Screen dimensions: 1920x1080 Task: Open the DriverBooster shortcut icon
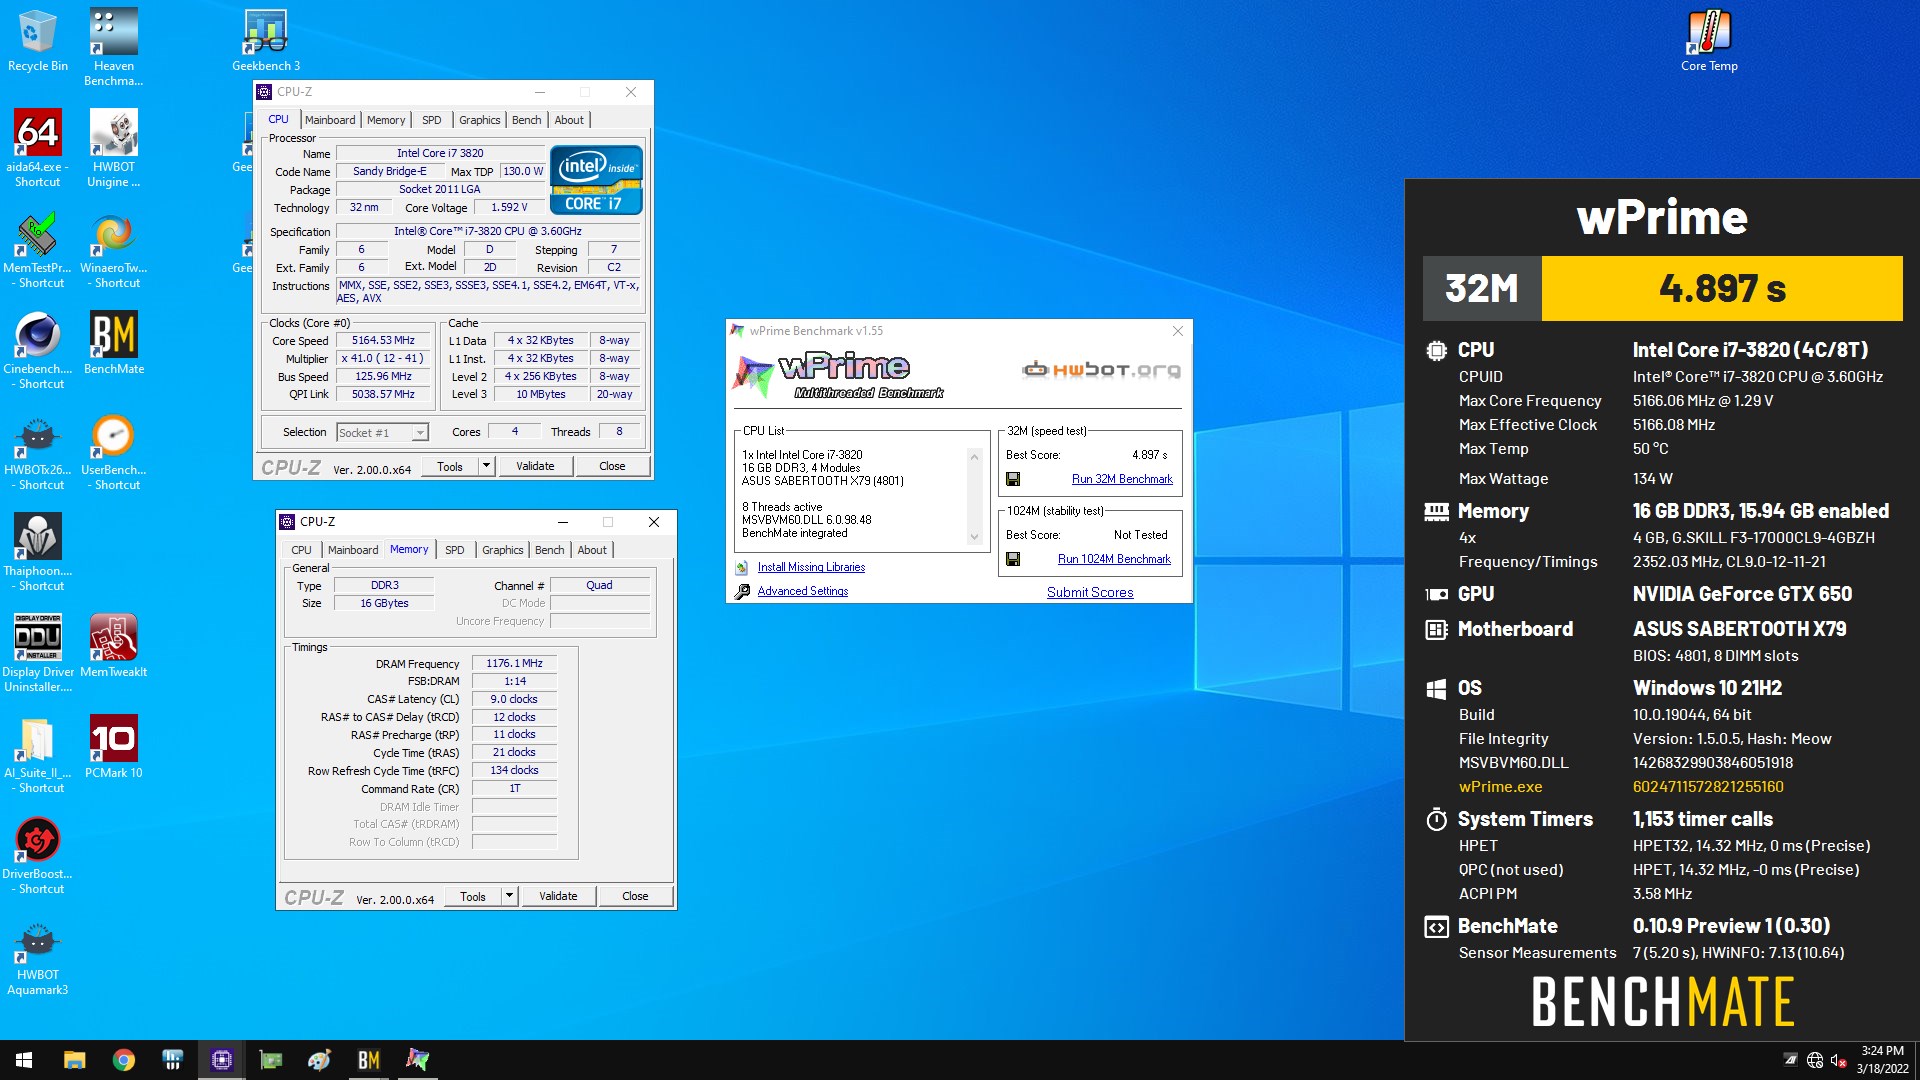coord(38,855)
